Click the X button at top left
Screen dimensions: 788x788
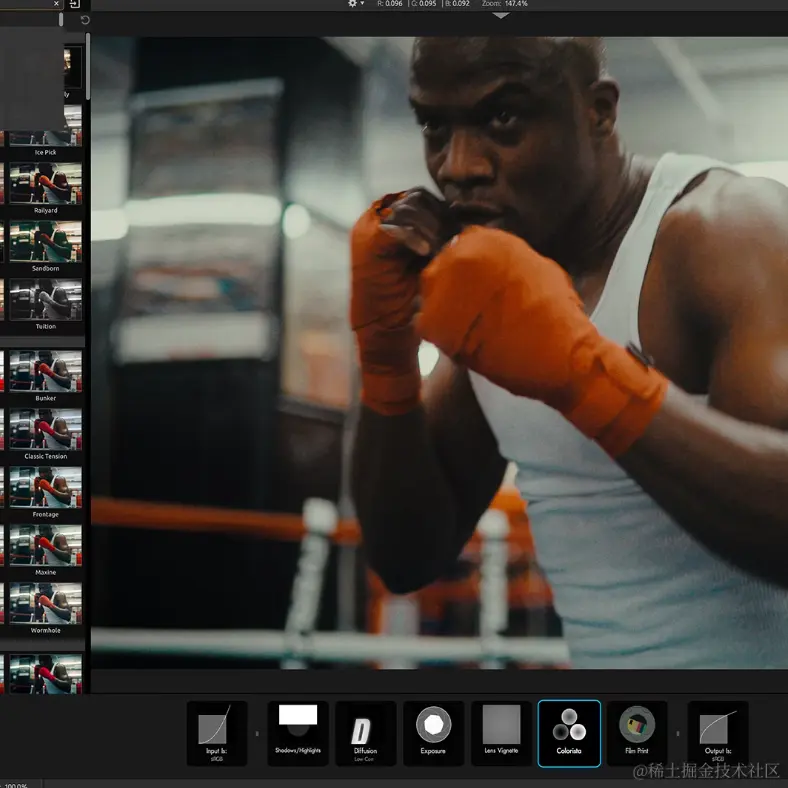[56, 4]
